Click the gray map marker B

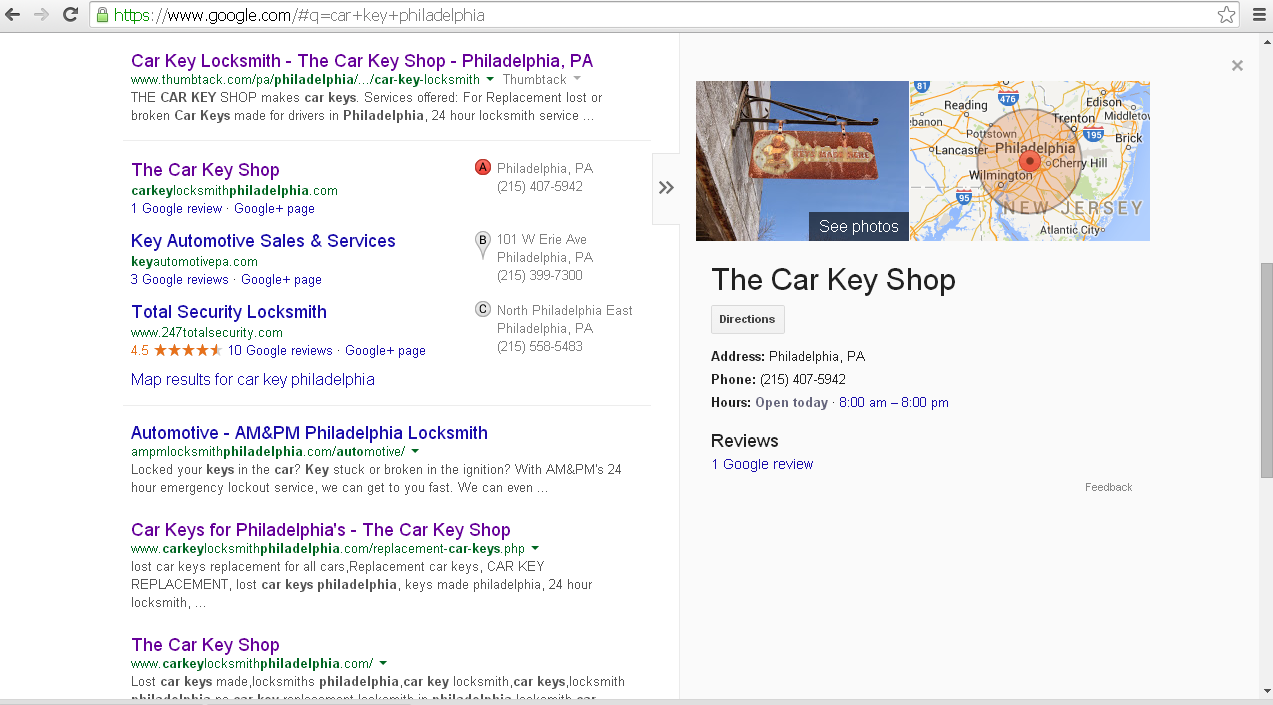[x=483, y=240]
